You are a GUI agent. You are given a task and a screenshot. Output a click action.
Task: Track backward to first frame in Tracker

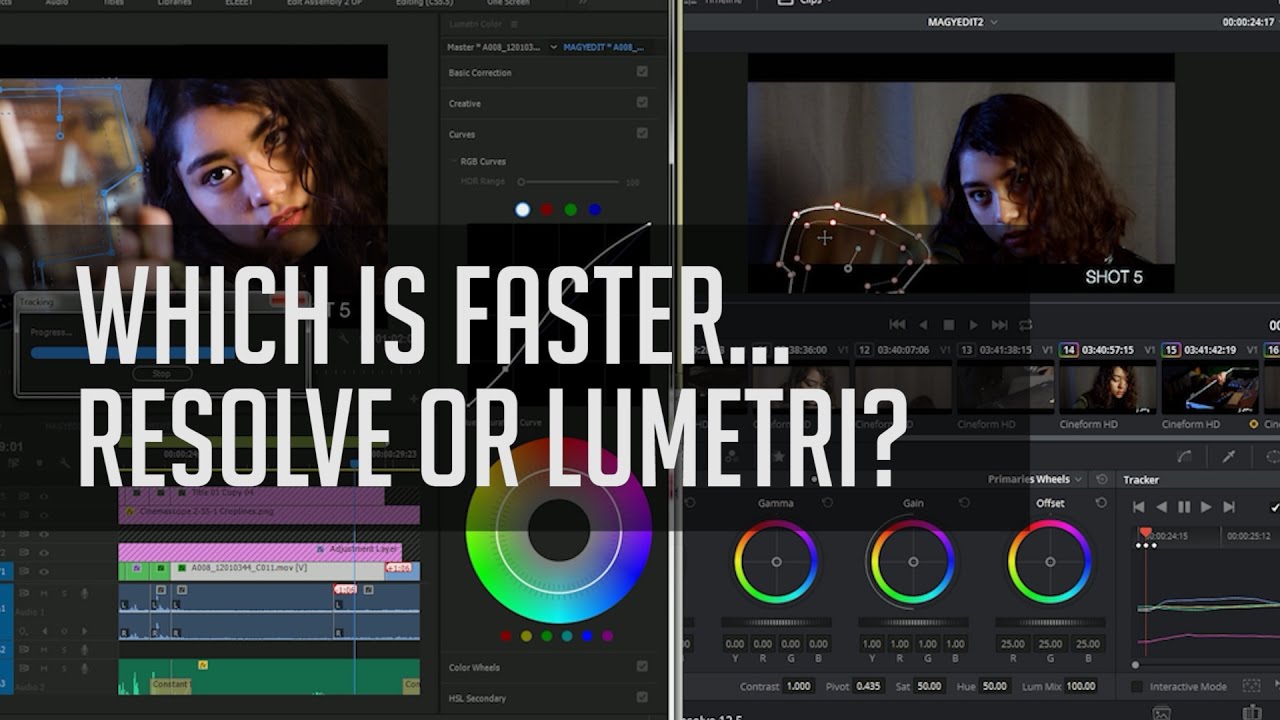[1138, 507]
